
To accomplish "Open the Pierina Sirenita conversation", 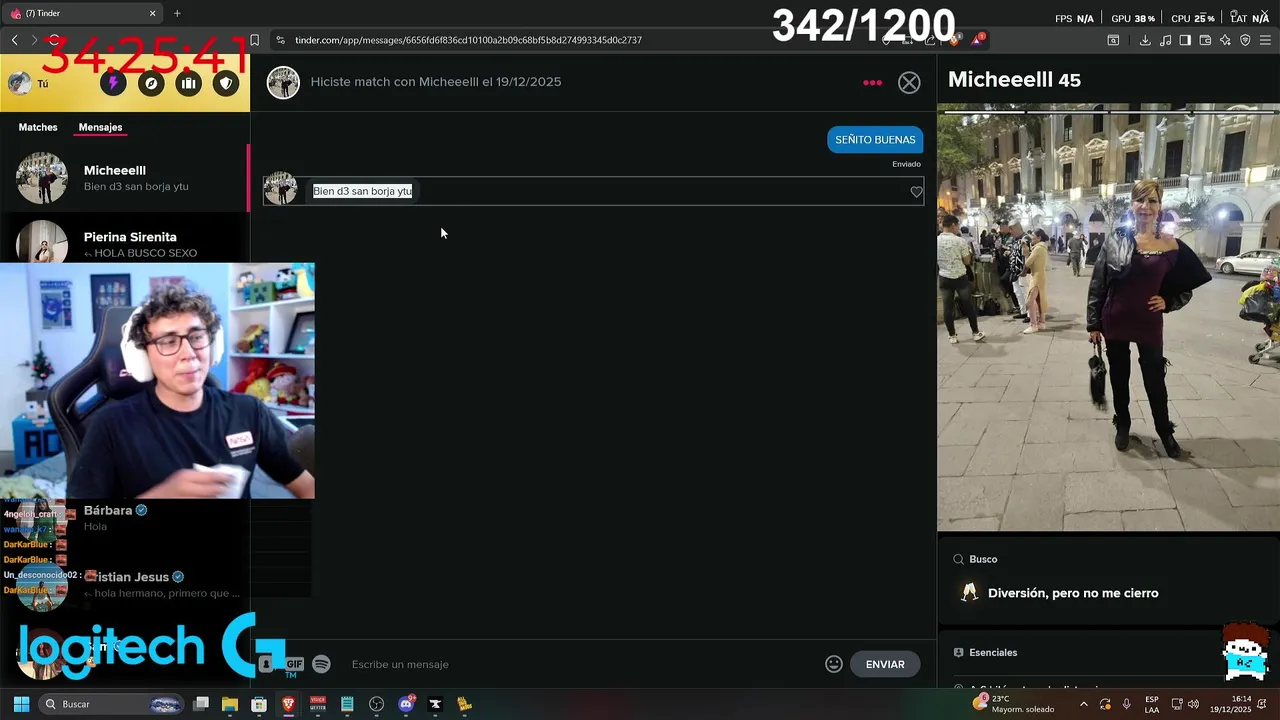I will pos(125,240).
